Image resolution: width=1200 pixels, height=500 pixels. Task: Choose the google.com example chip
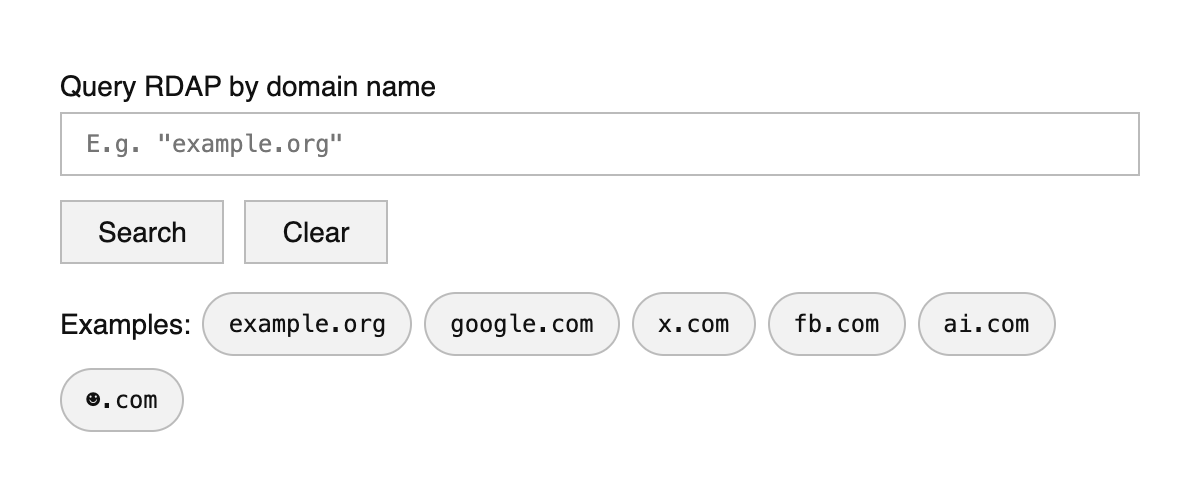pos(522,324)
